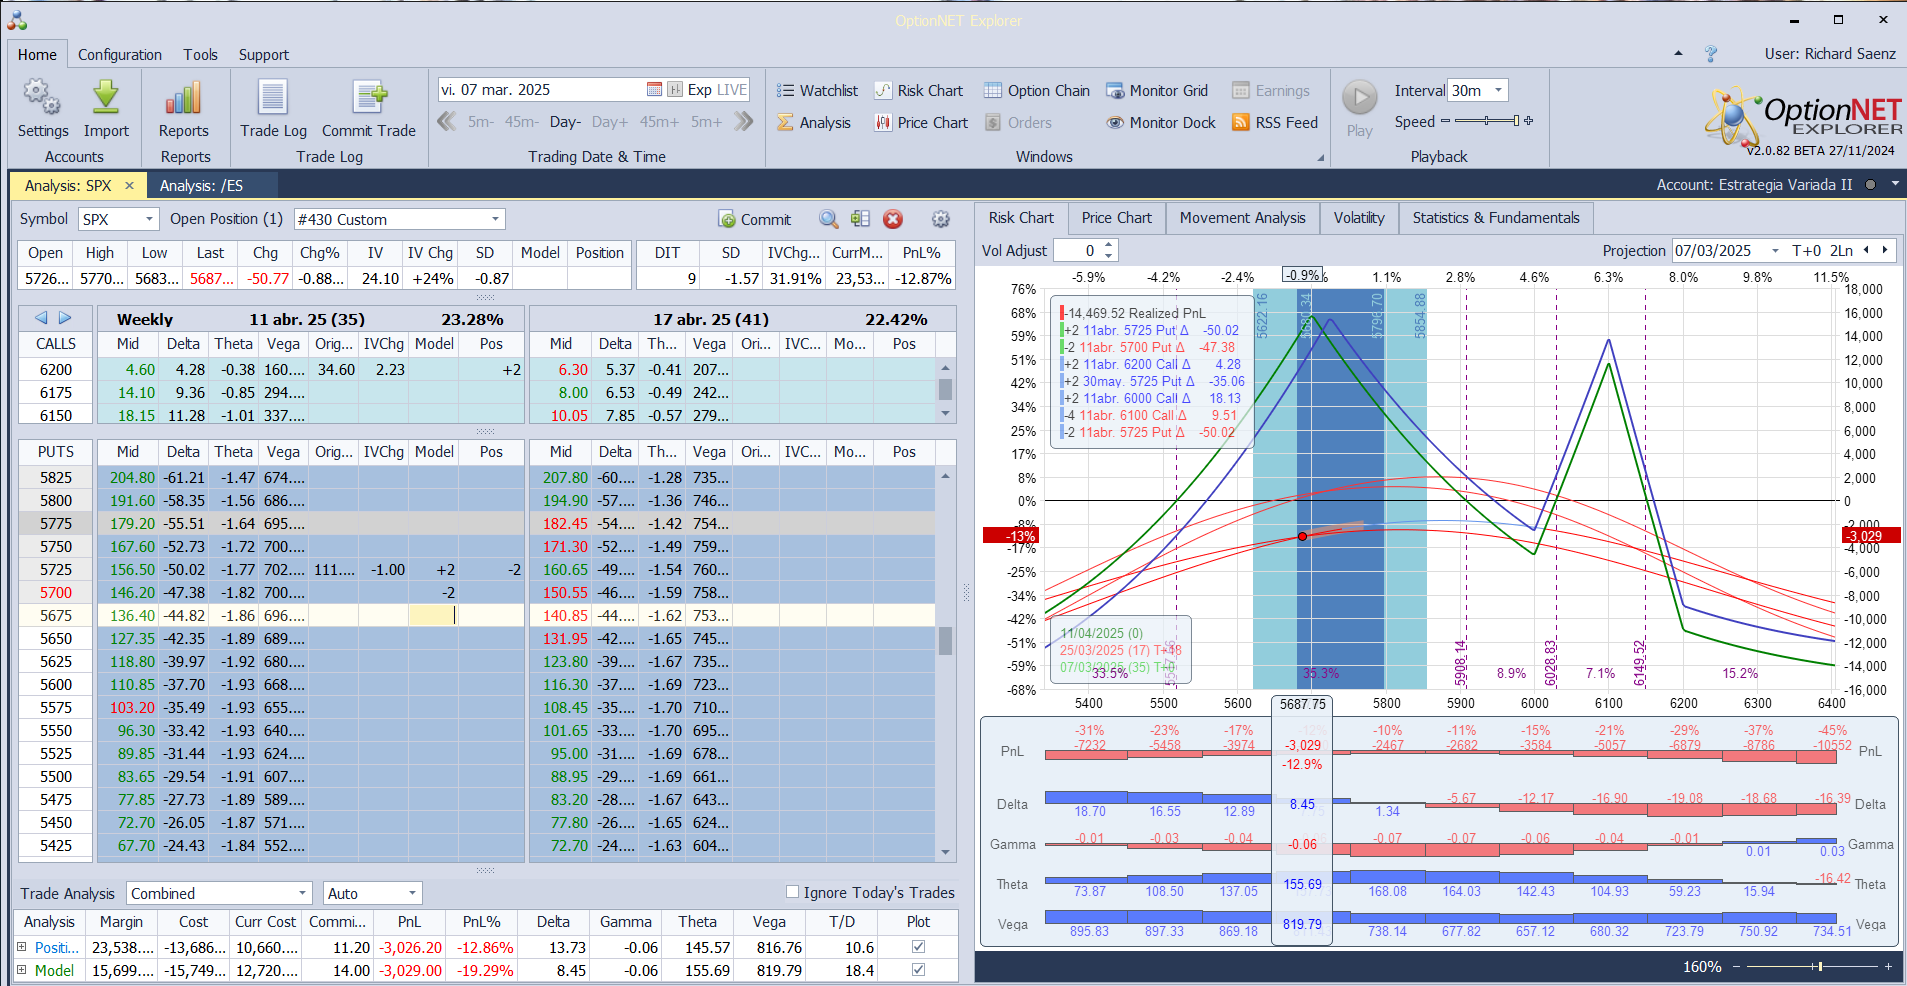Open the Settings gear icon
The width and height of the screenshot is (1907, 986).
[x=42, y=97]
